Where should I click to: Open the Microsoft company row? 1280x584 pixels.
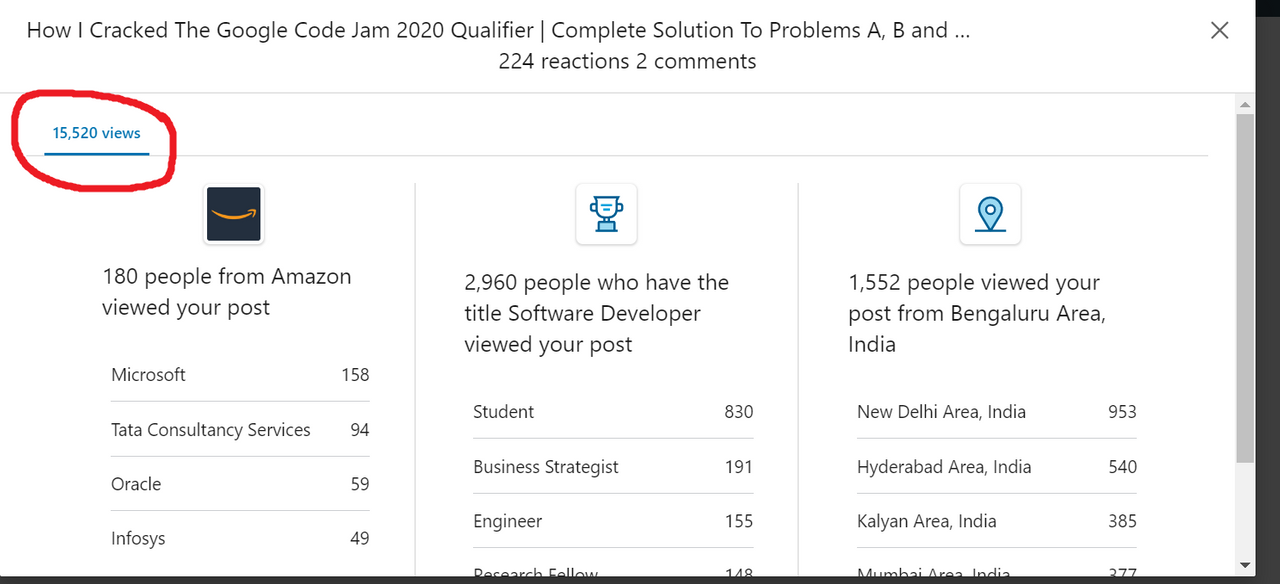coord(240,375)
